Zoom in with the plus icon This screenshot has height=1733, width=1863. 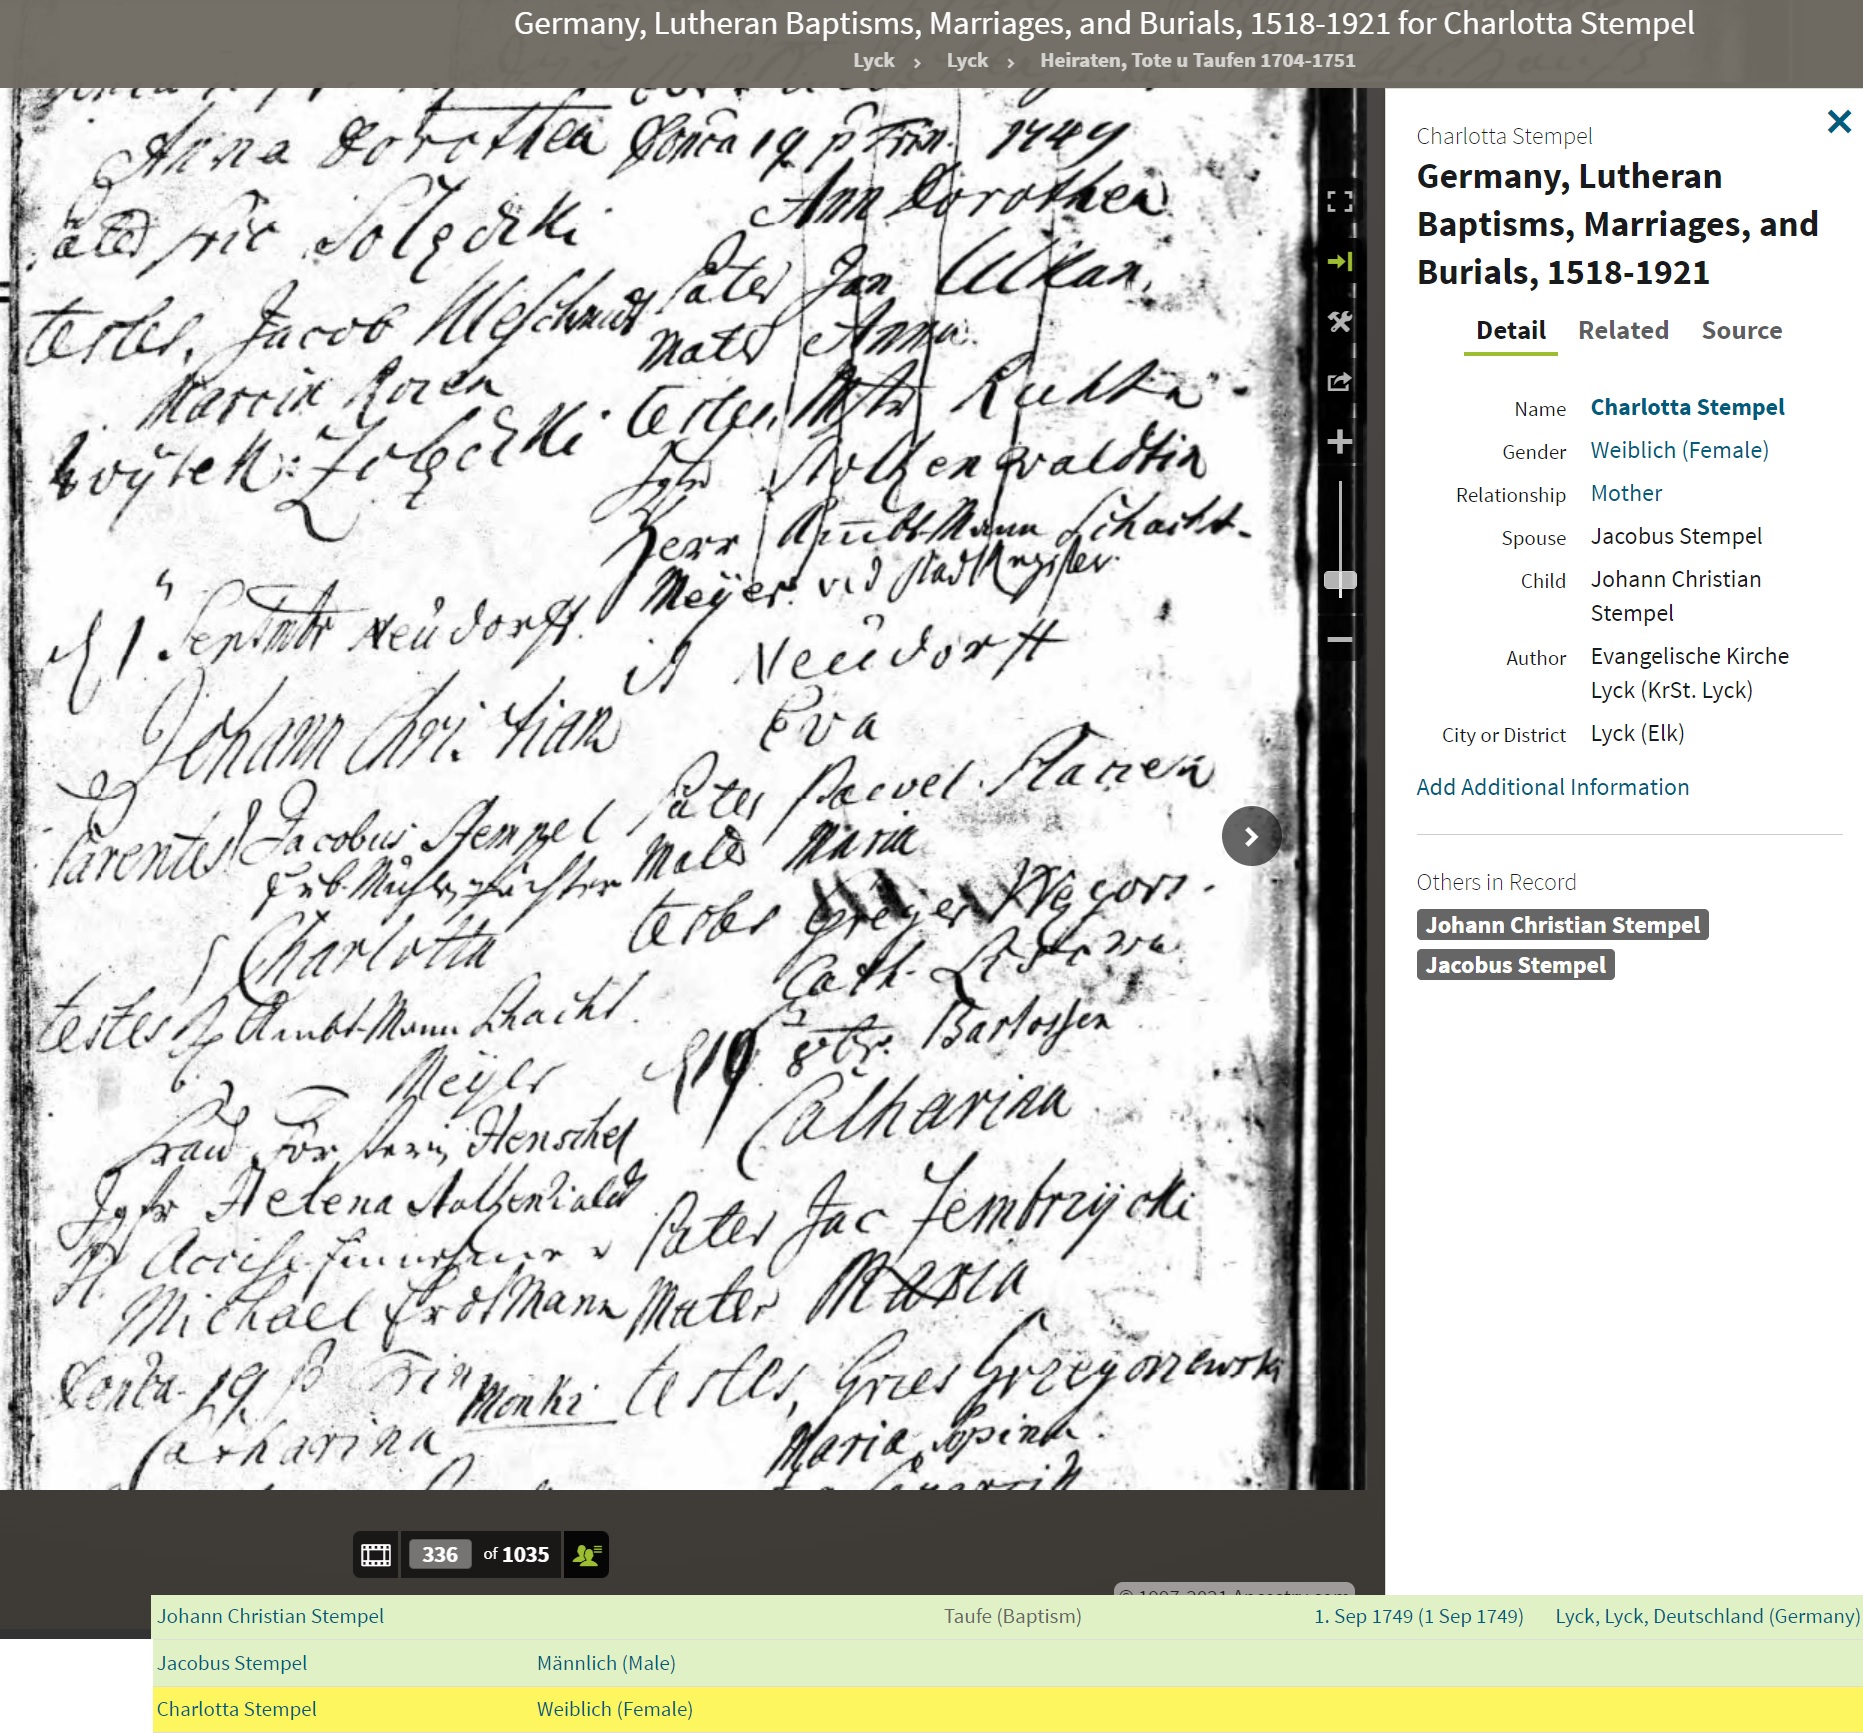pos(1339,442)
